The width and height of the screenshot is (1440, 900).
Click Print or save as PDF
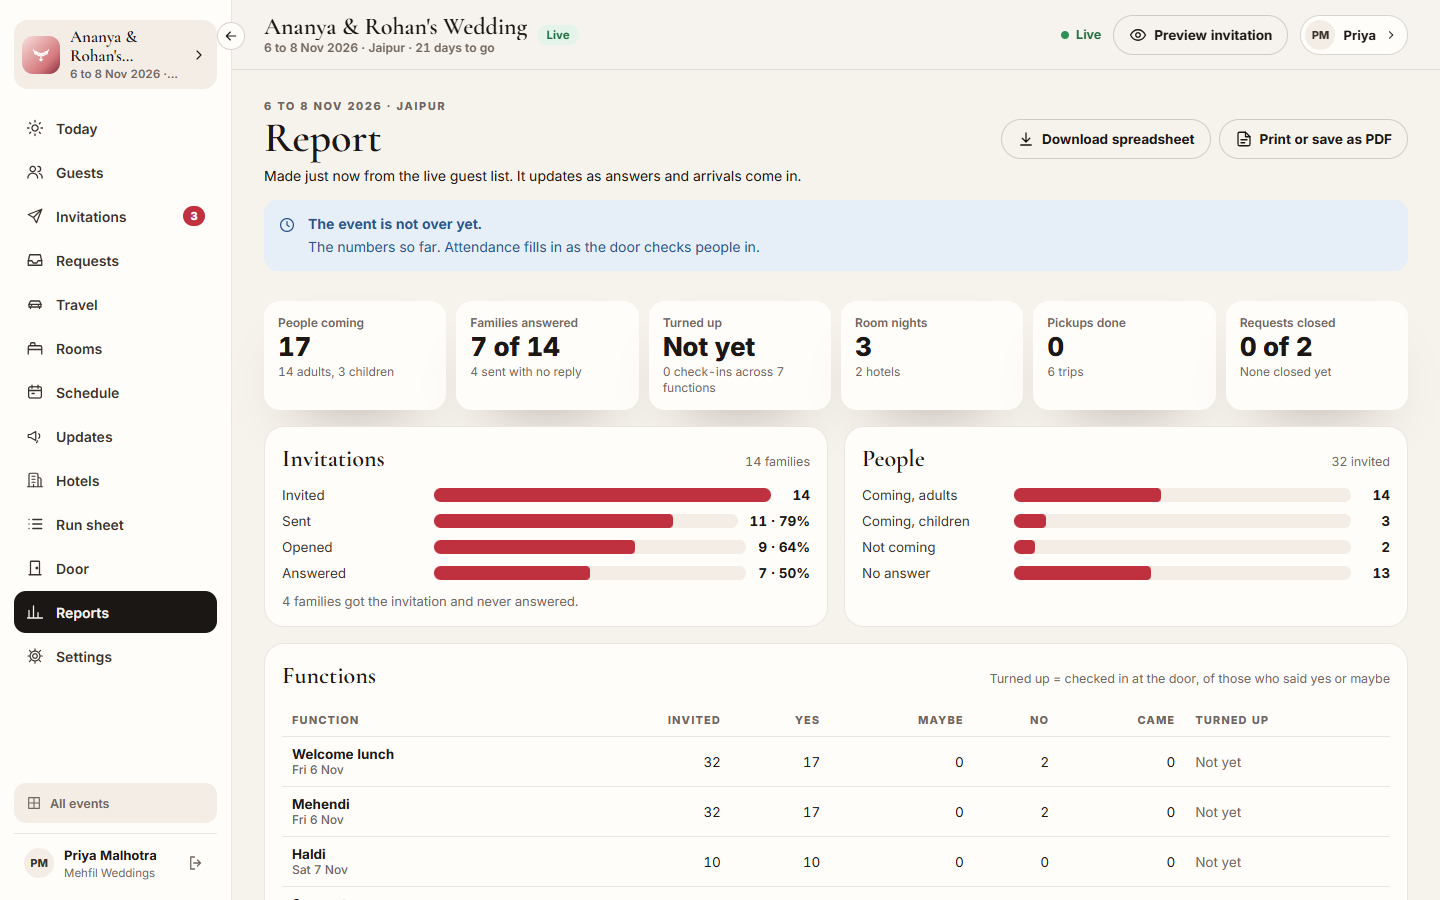pos(1313,139)
